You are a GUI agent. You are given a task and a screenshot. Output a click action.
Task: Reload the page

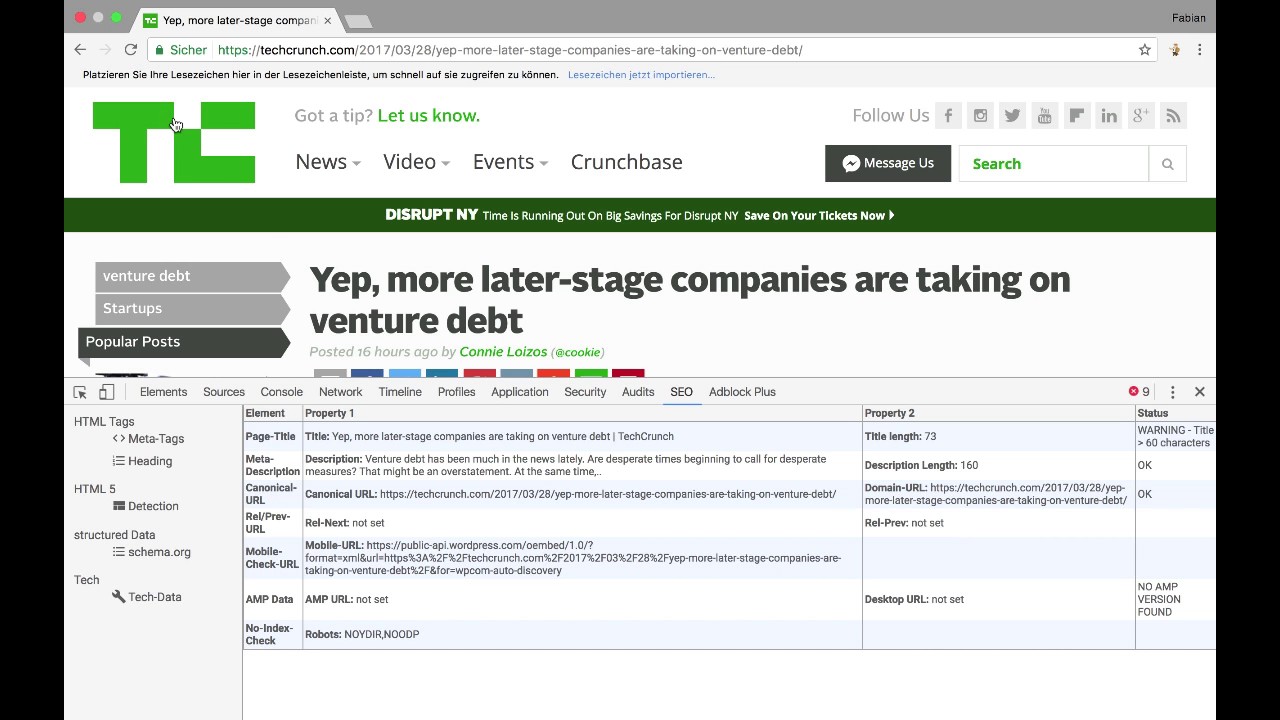tap(131, 50)
